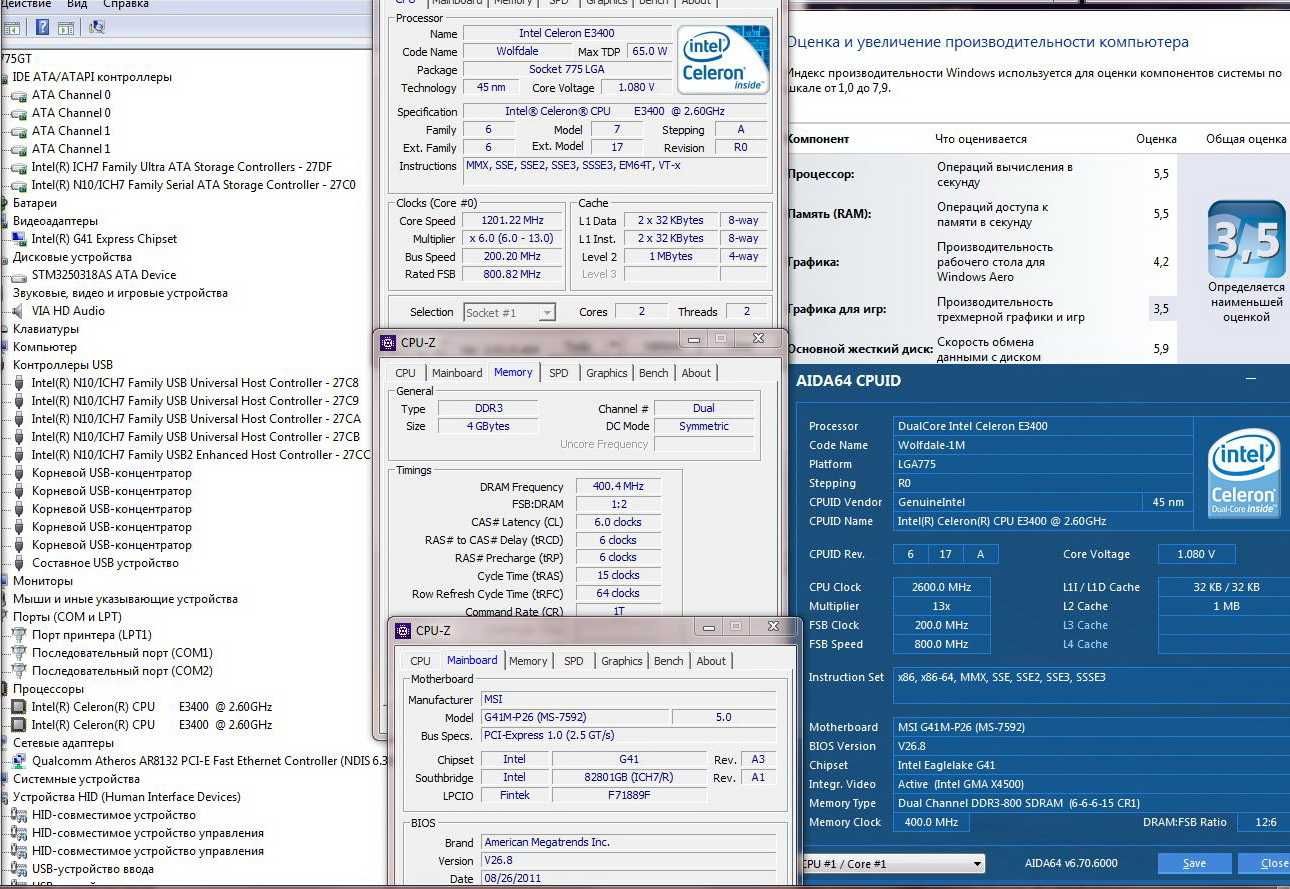Click the DRAM Frequency 400.4 MHz field
The width and height of the screenshot is (1290, 889).
[618, 486]
